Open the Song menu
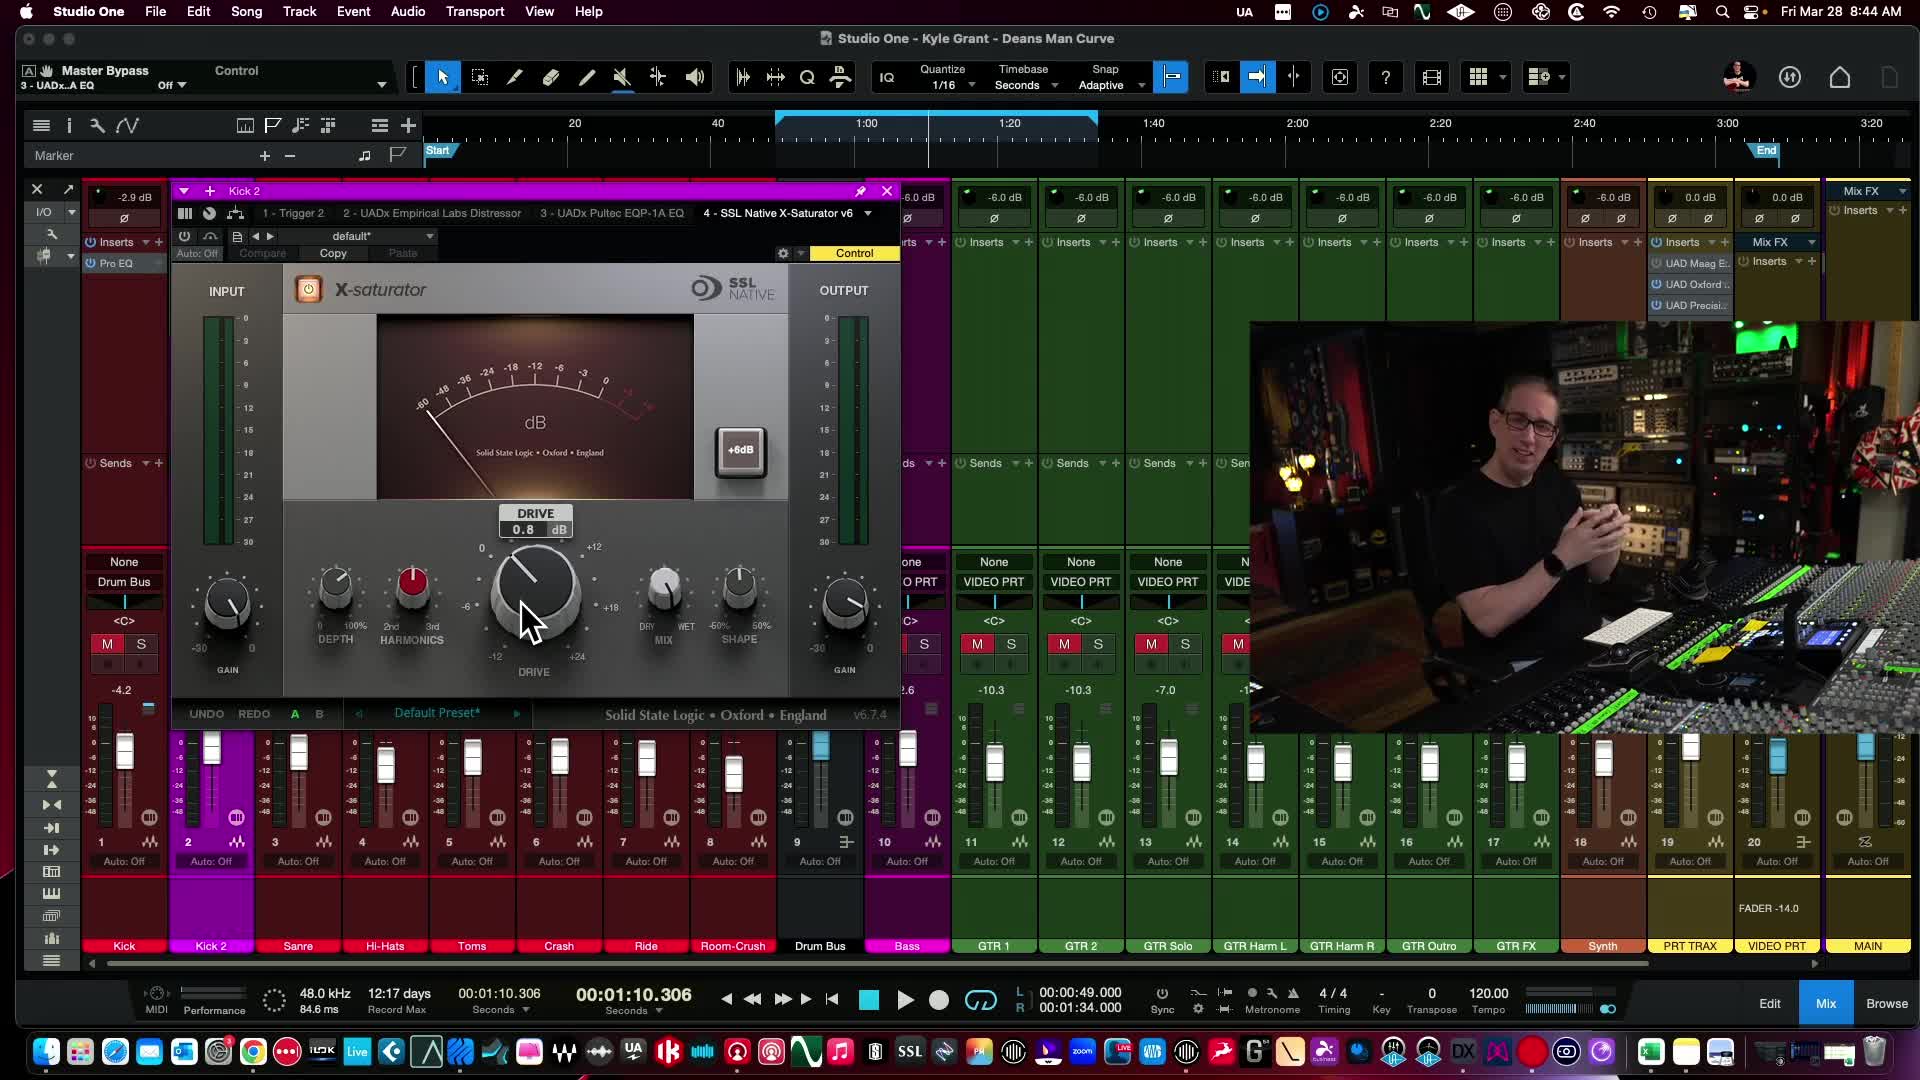Viewport: 1920px width, 1080px height. click(246, 11)
